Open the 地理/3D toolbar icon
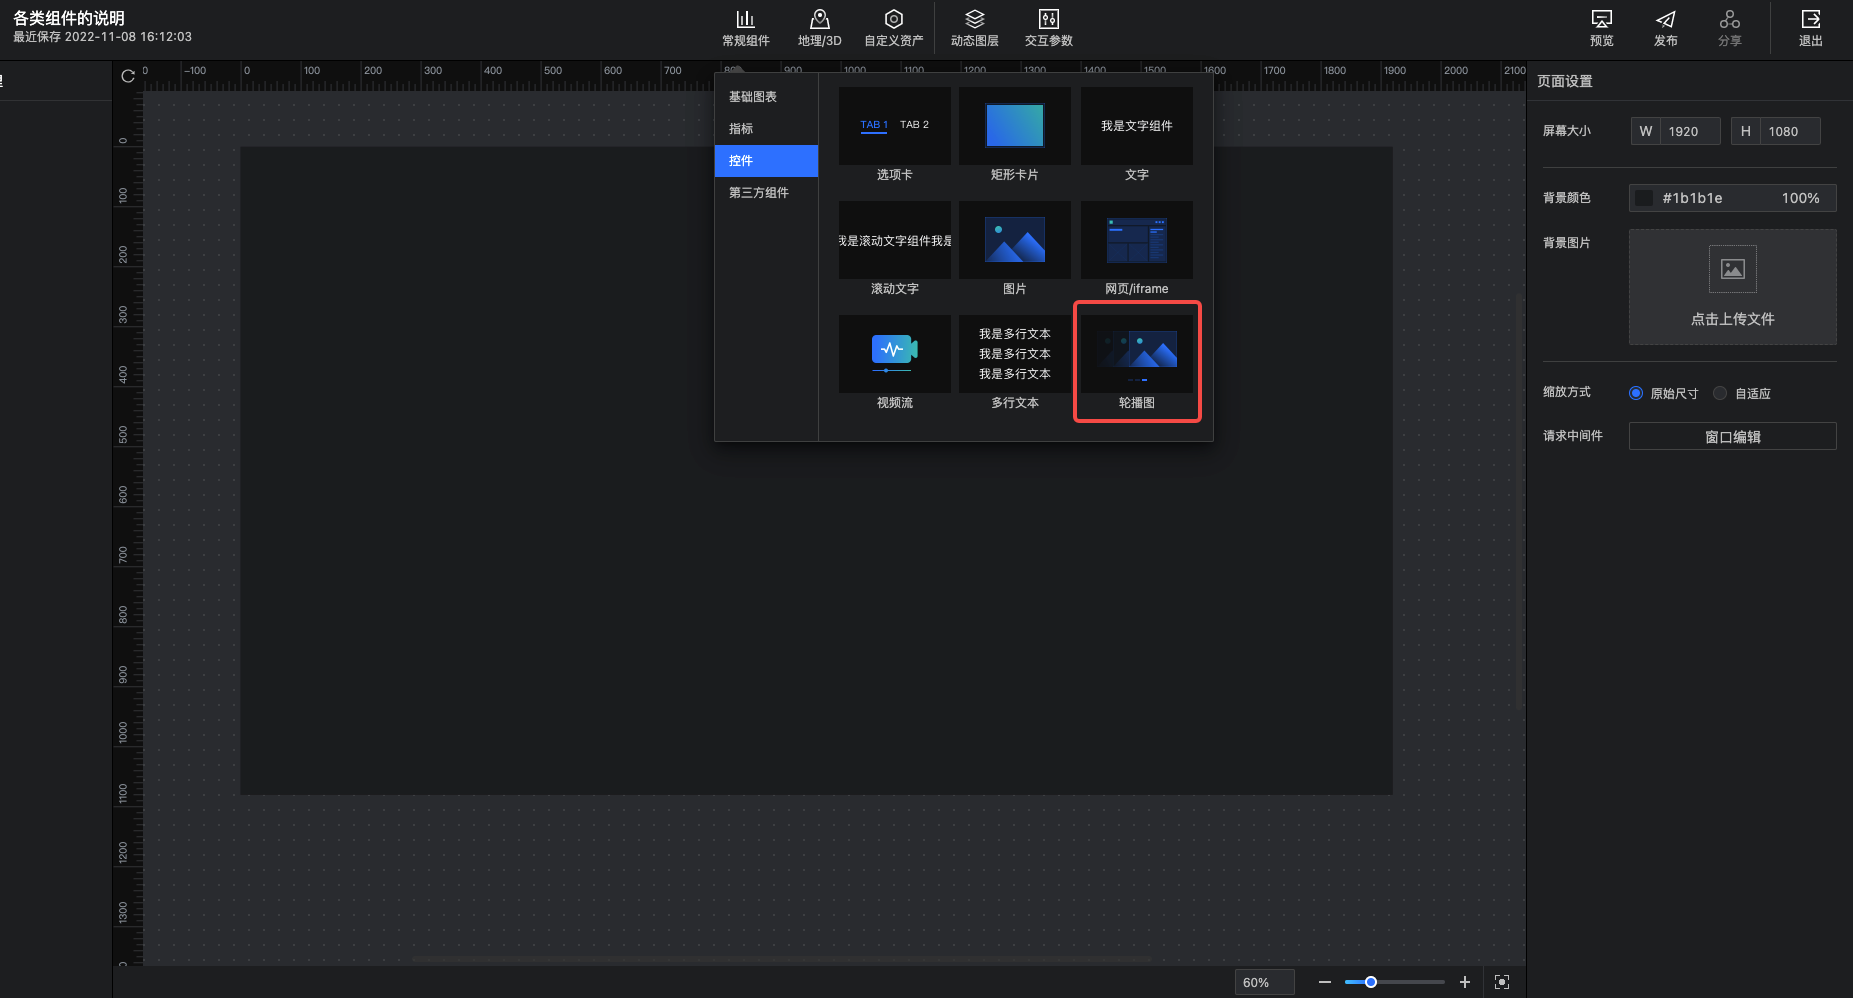Image resolution: width=1853 pixels, height=998 pixels. (819, 27)
